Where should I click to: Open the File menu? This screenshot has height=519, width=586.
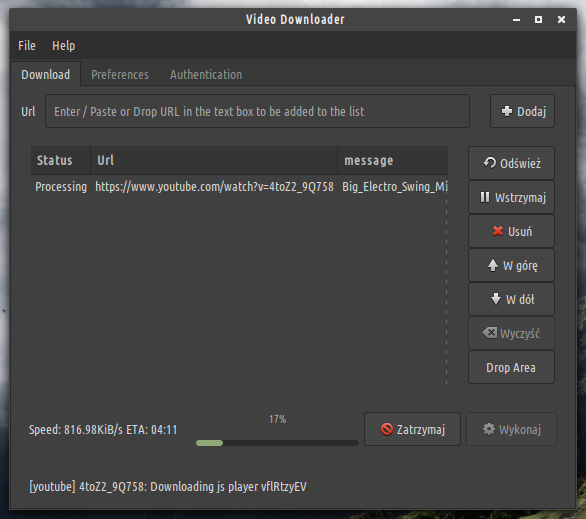27,46
